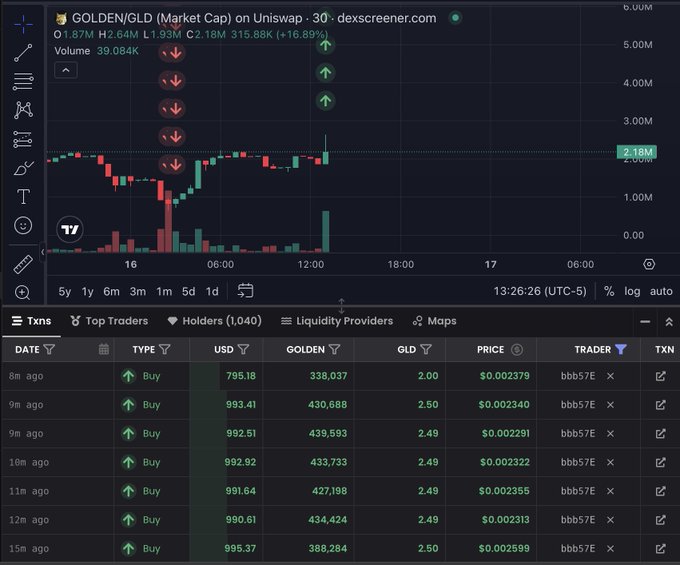Click the Volume 39.084K indicator label

(96, 51)
